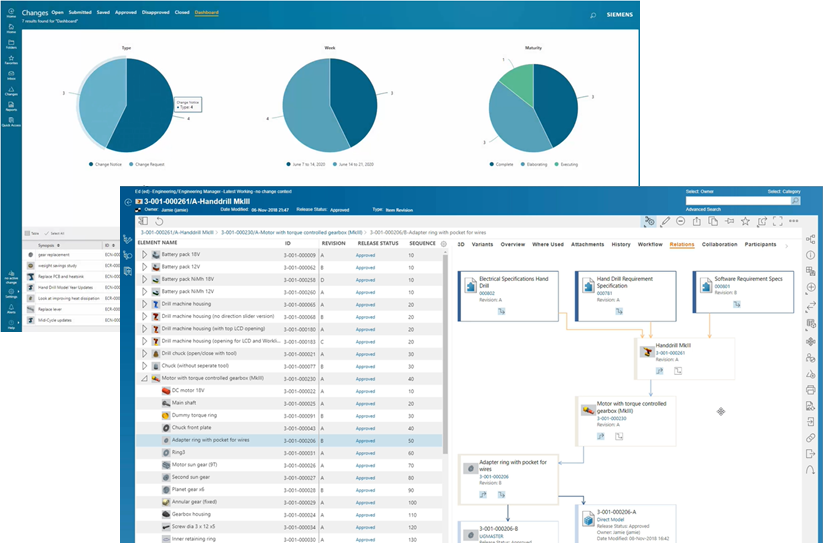Open the three-dots more commands menu
This screenshot has height=543, width=823.
[794, 221]
